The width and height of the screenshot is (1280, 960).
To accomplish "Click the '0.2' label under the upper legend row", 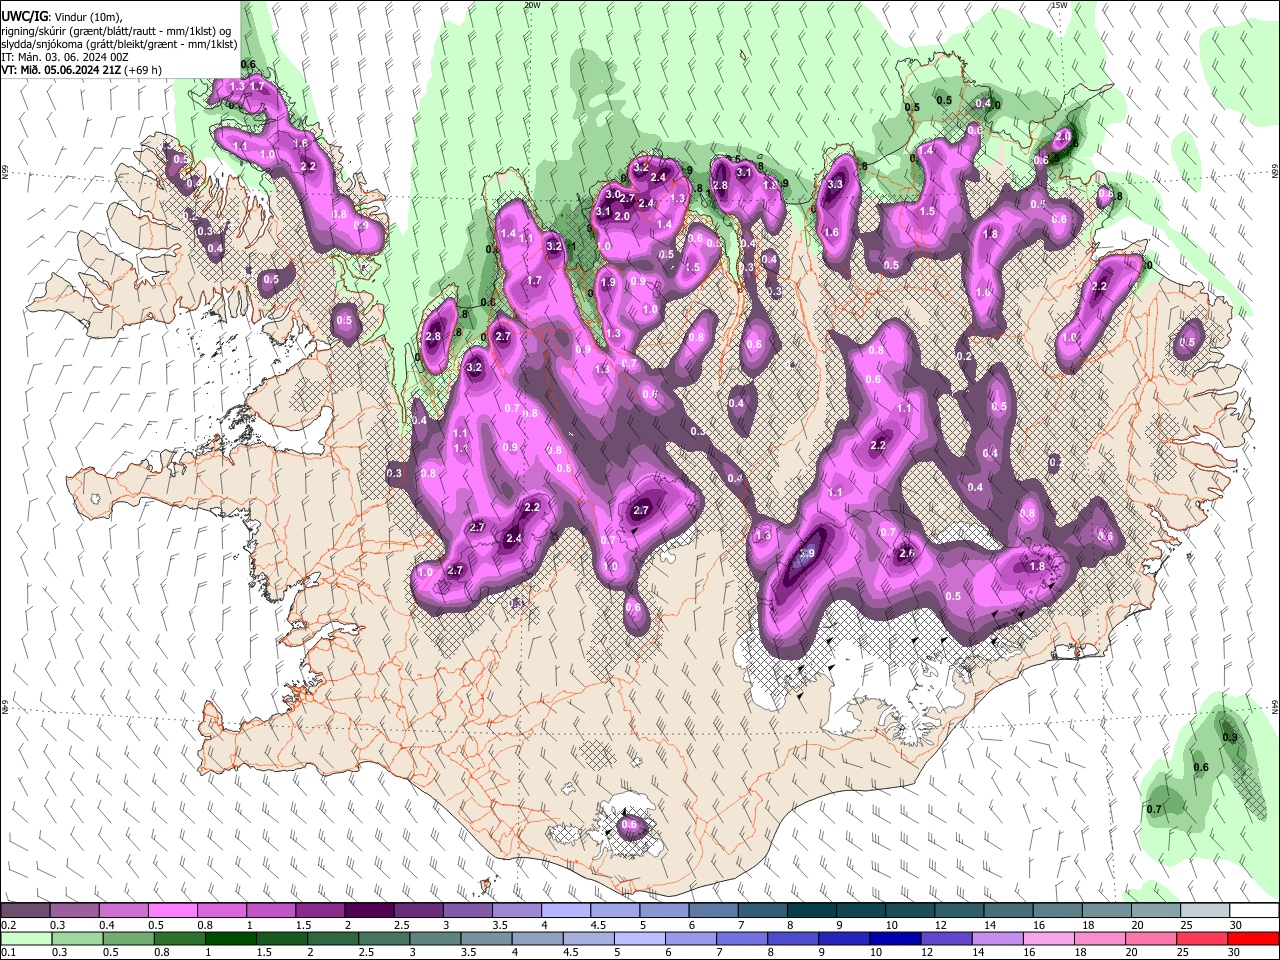I will coord(9,925).
